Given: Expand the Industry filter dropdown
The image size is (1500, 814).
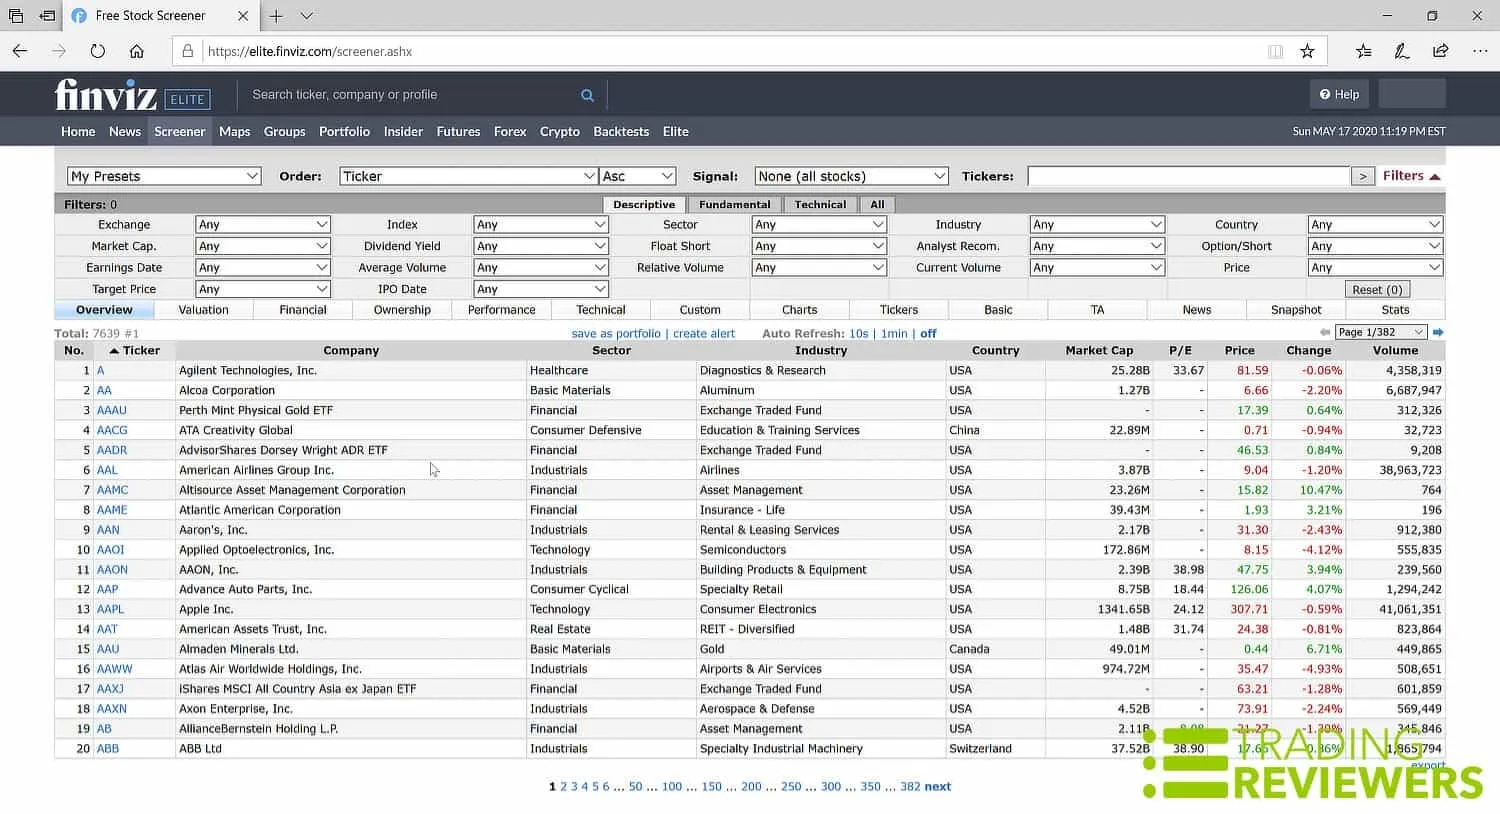Looking at the screenshot, I should click(1097, 225).
